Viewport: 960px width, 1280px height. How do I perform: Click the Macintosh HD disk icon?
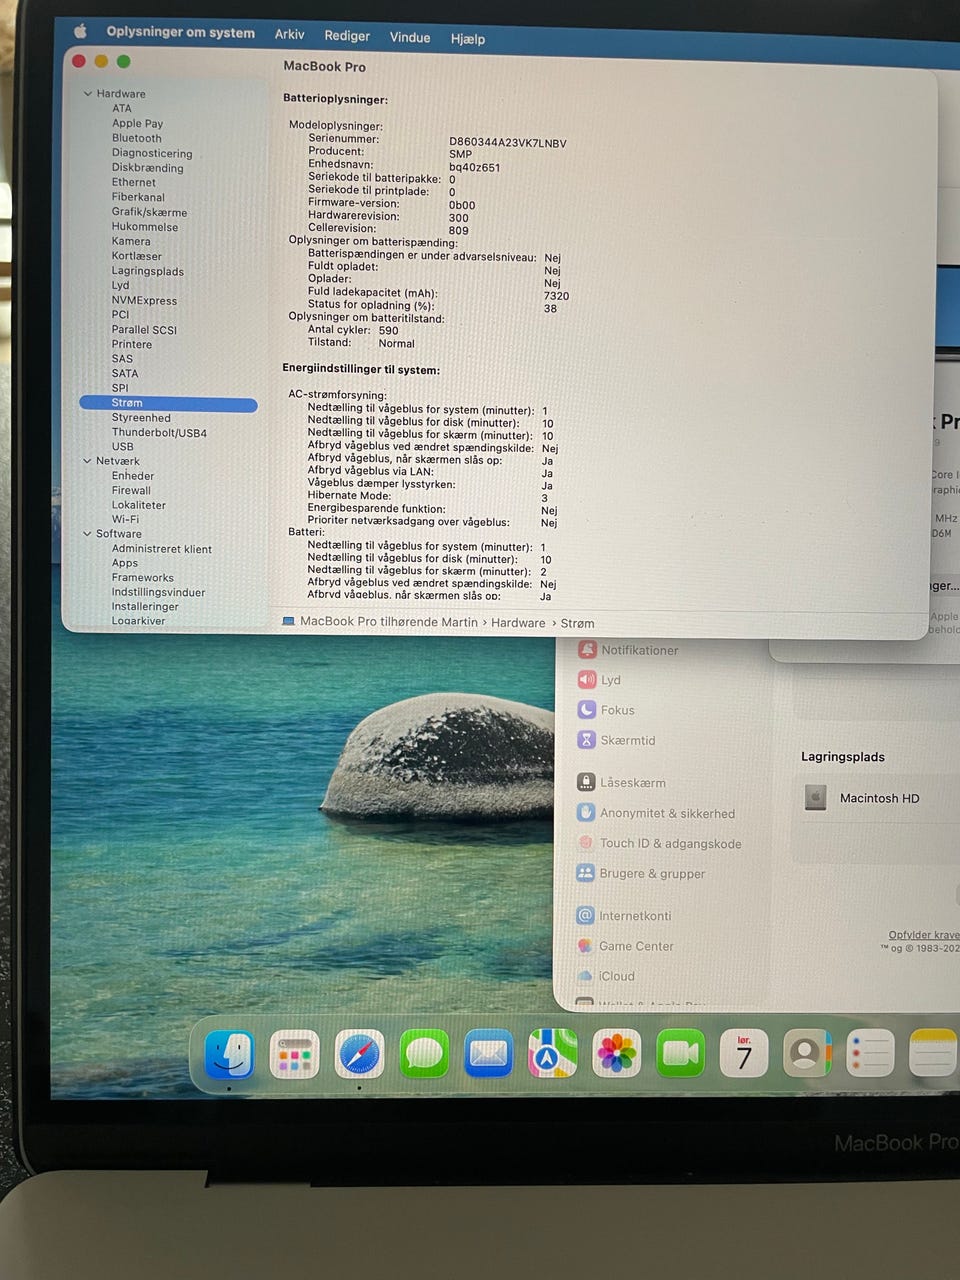[x=816, y=798]
